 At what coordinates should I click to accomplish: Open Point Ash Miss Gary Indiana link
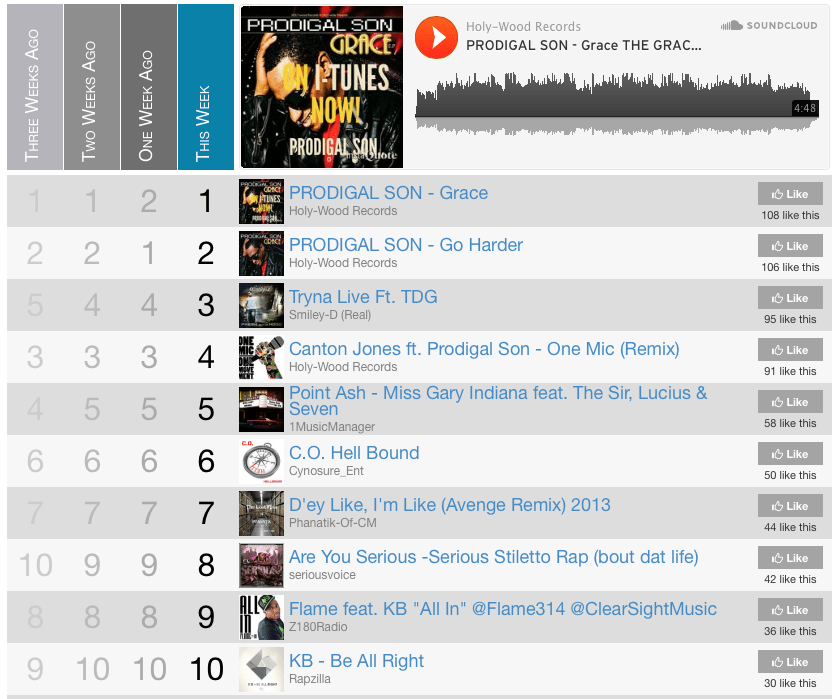pos(498,401)
